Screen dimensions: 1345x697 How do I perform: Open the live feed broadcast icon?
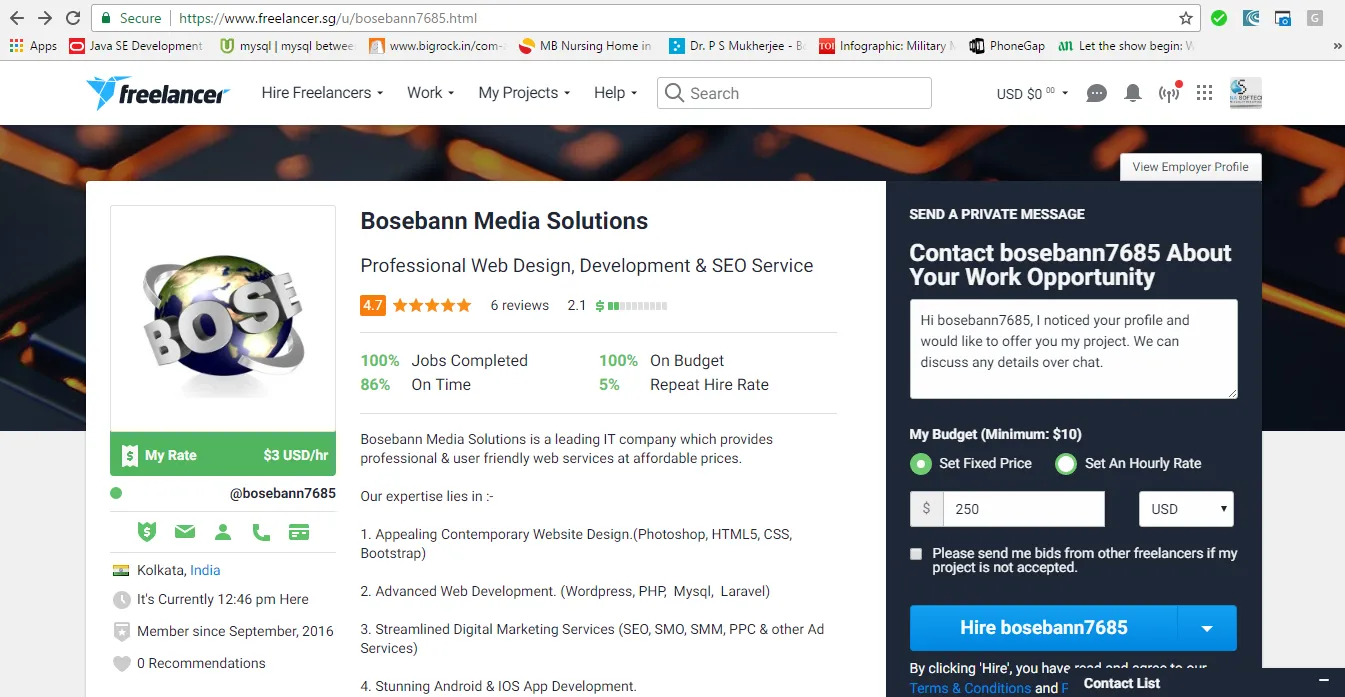tap(1169, 93)
